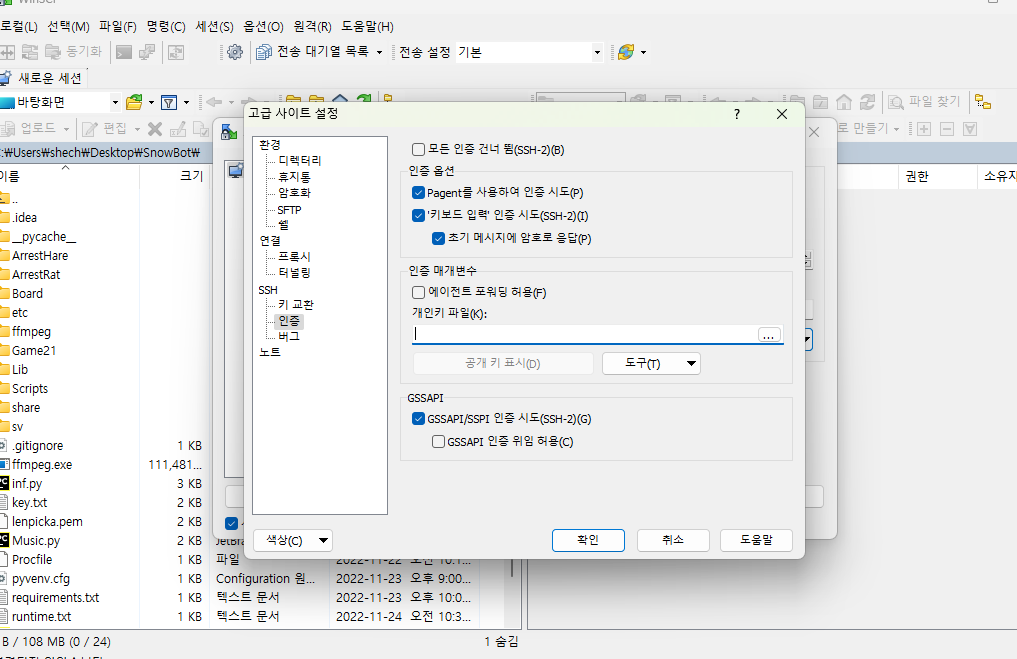Viewport: 1017px width, 659px height.
Task: Open the settings gear in the main toolbar
Action: (x=235, y=52)
